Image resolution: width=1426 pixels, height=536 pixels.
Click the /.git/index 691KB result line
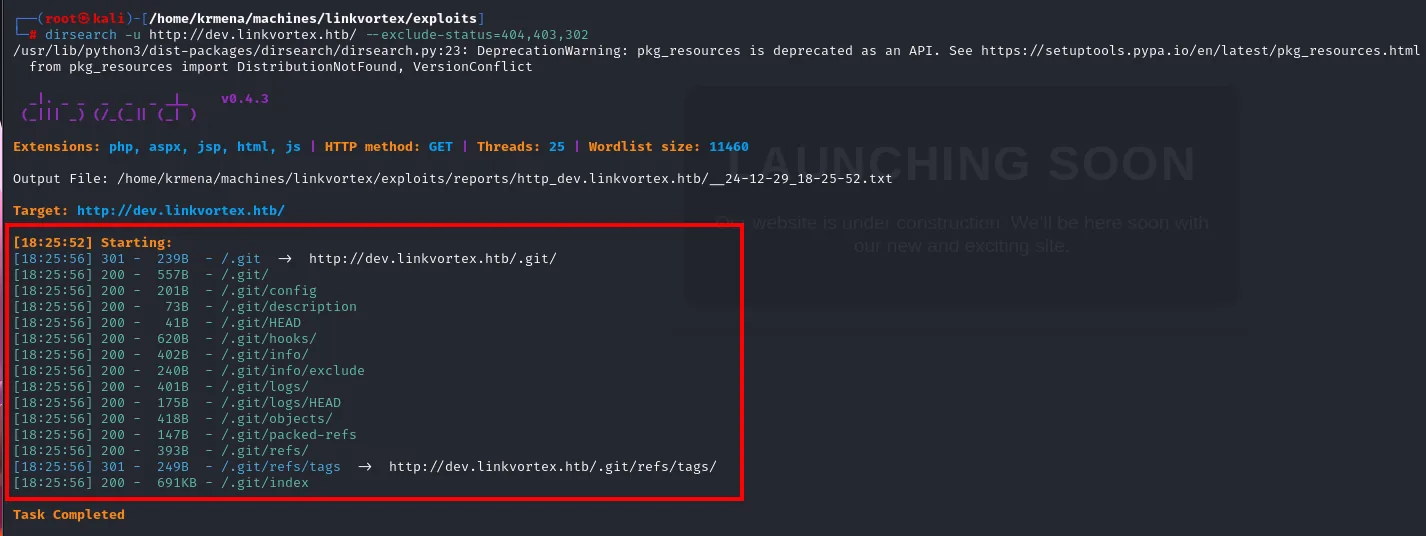[x=161, y=483]
